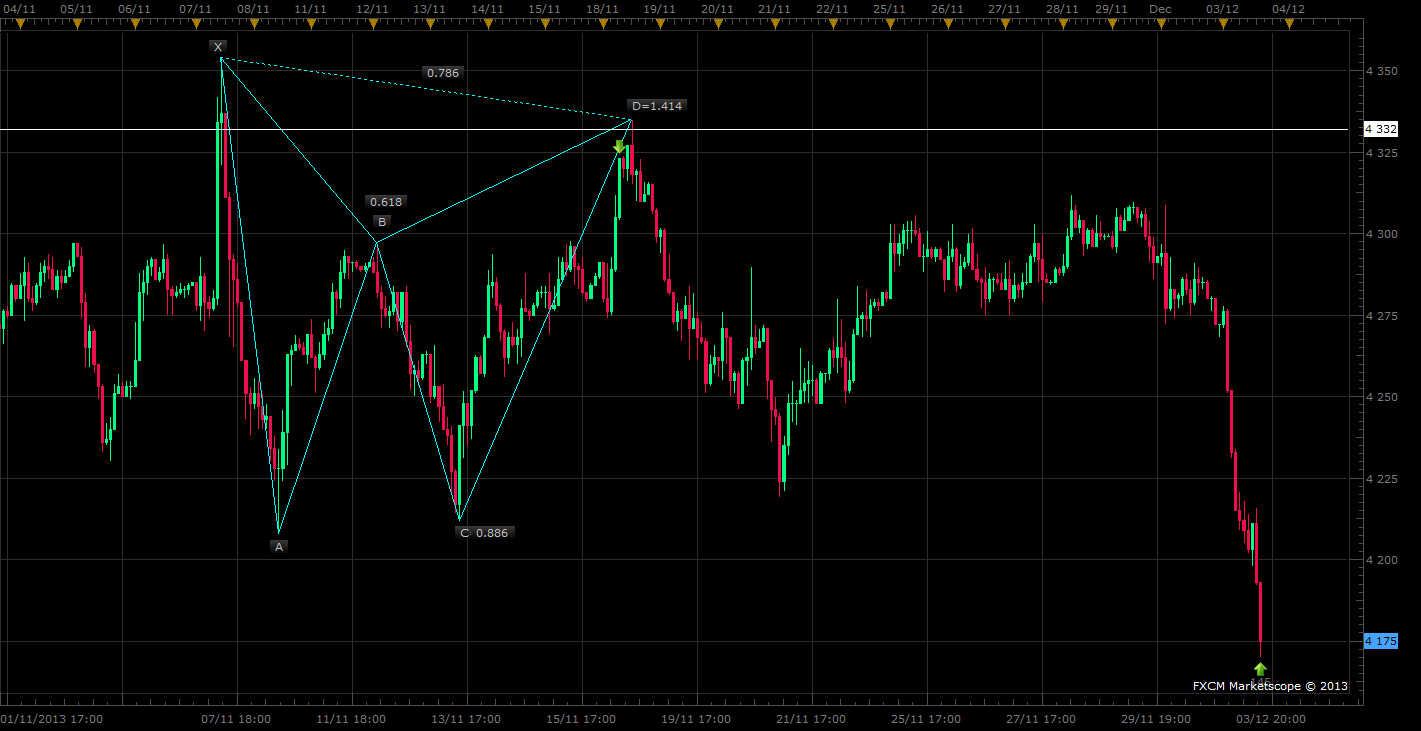The image size is (1421, 731).
Task: Click the blue 4 175 current price tag
Action: (1381, 641)
